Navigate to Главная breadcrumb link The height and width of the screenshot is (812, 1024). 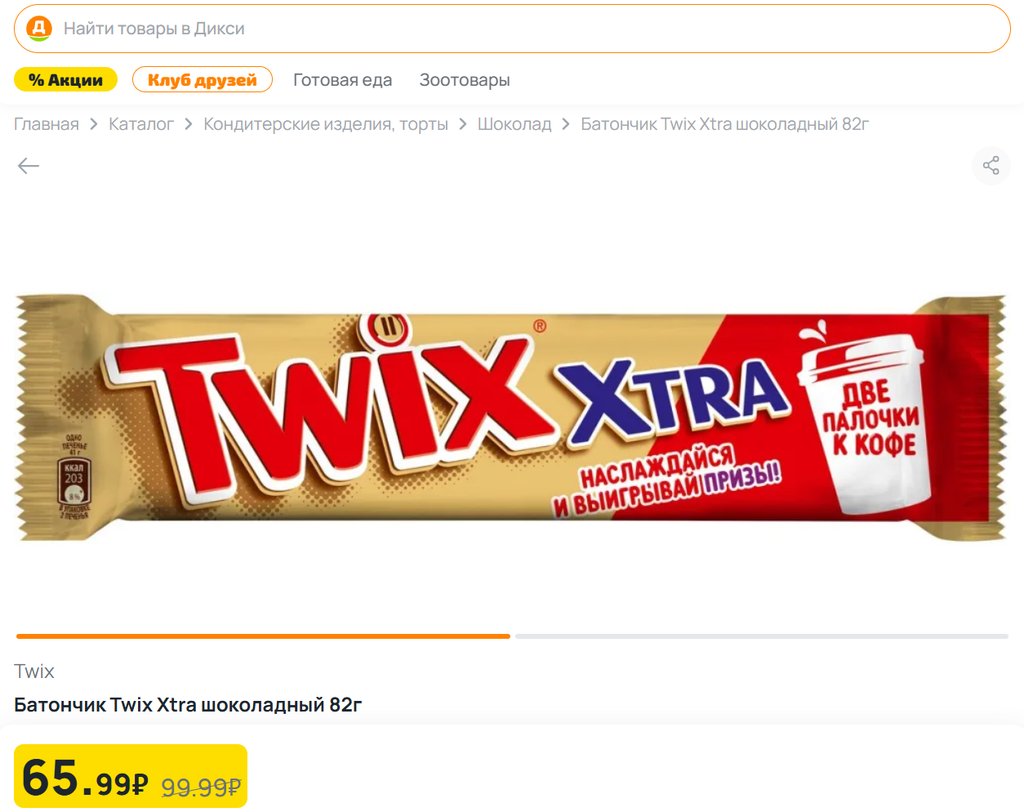(46, 124)
